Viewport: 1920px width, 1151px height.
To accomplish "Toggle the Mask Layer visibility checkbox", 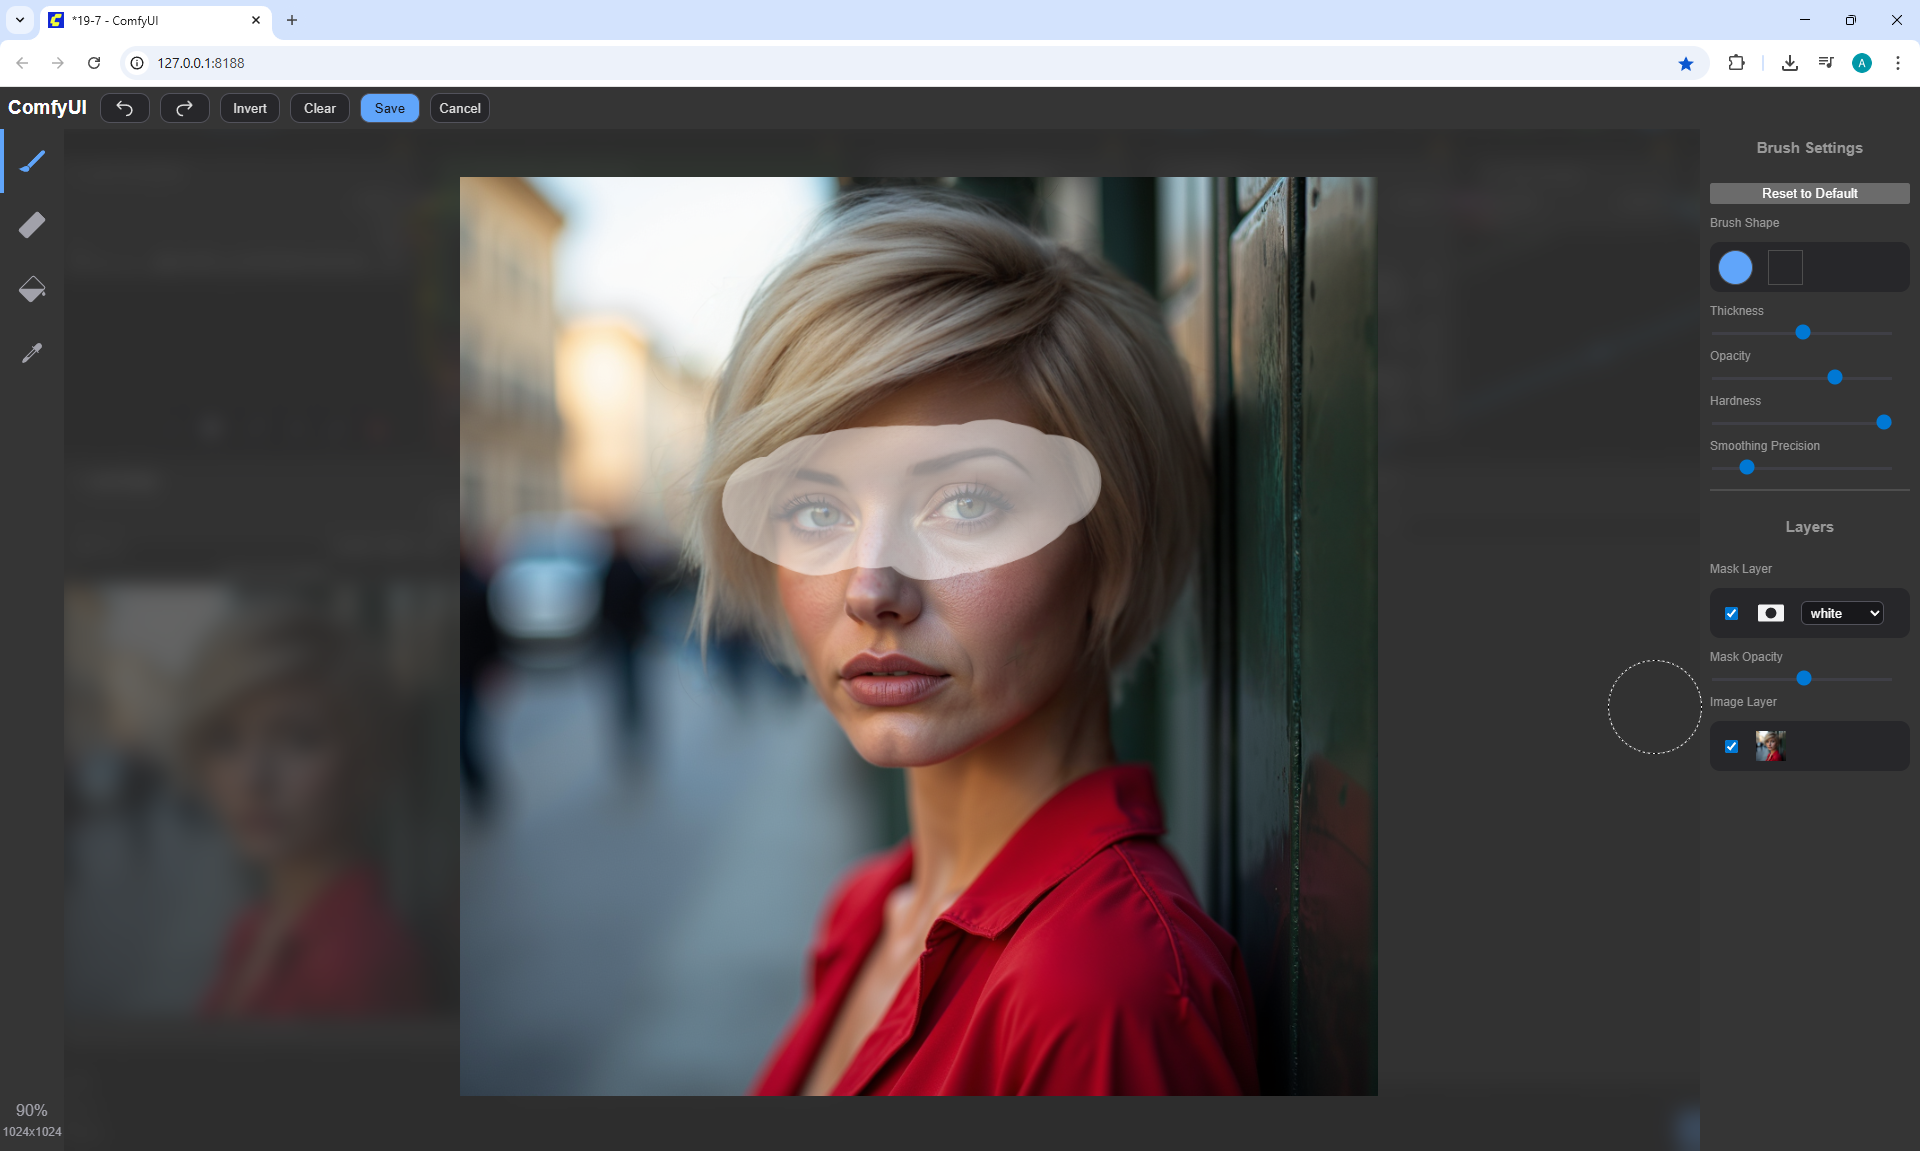I will pyautogui.click(x=1732, y=613).
